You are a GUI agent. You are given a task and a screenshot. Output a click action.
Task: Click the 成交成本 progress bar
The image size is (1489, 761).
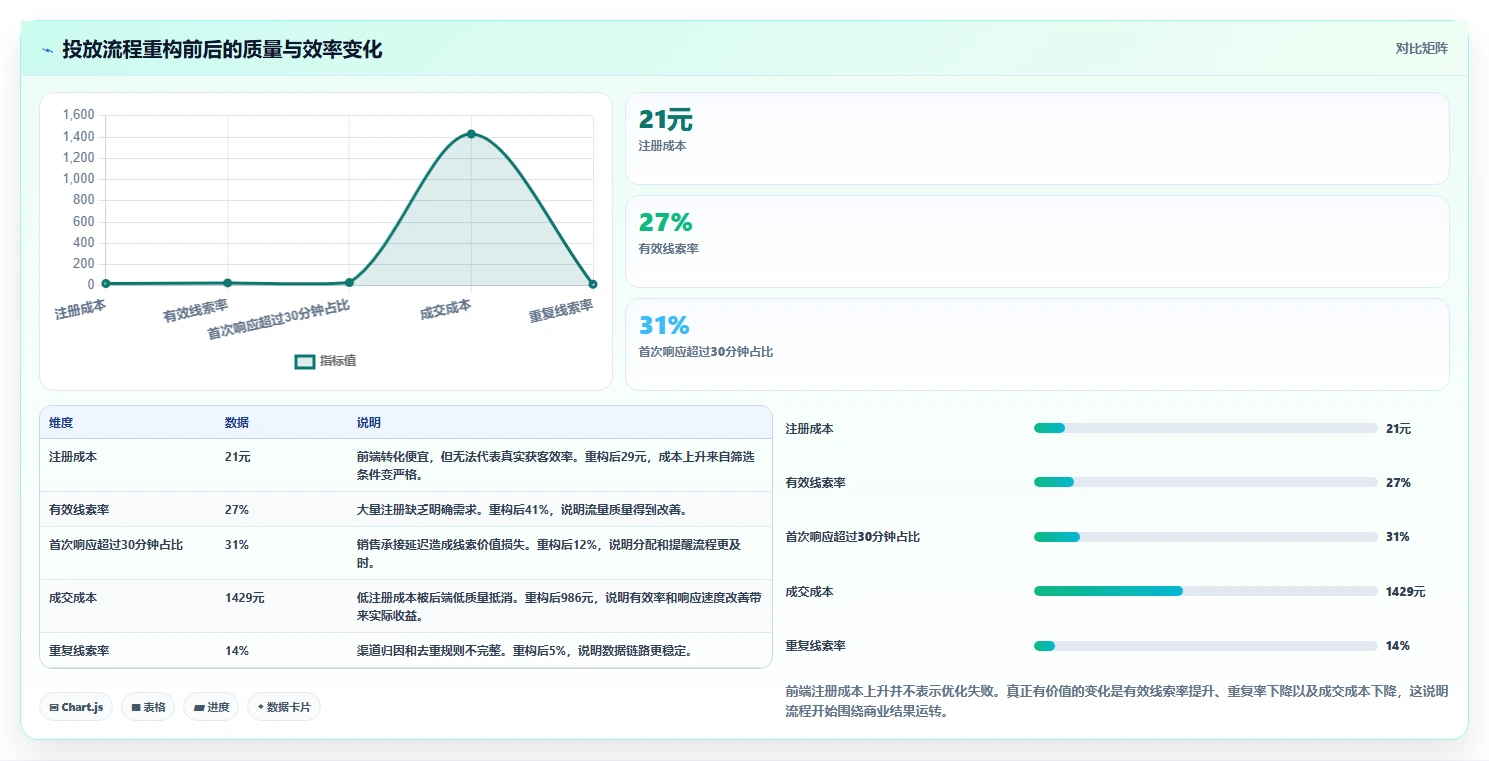point(1205,591)
